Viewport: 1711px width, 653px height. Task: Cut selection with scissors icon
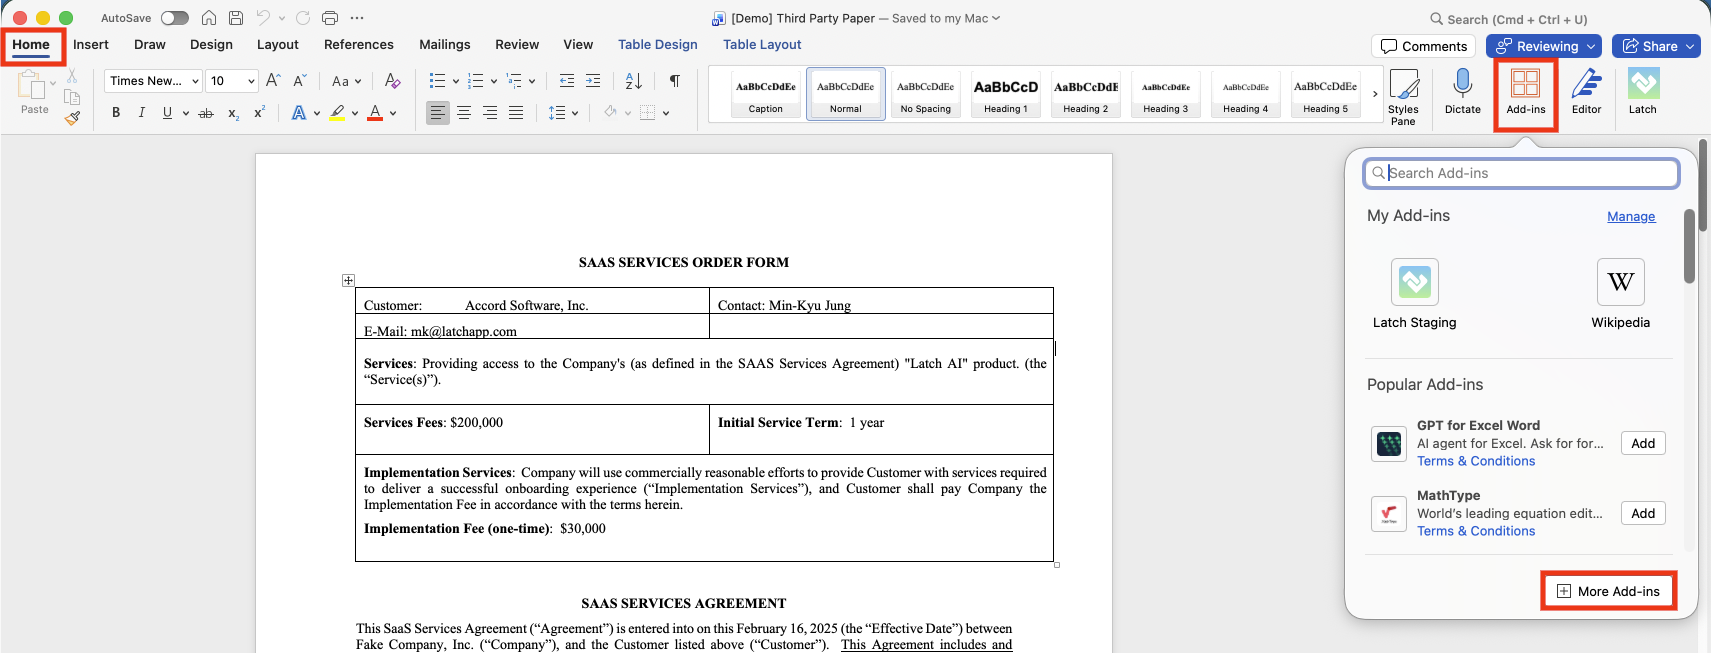(x=72, y=76)
